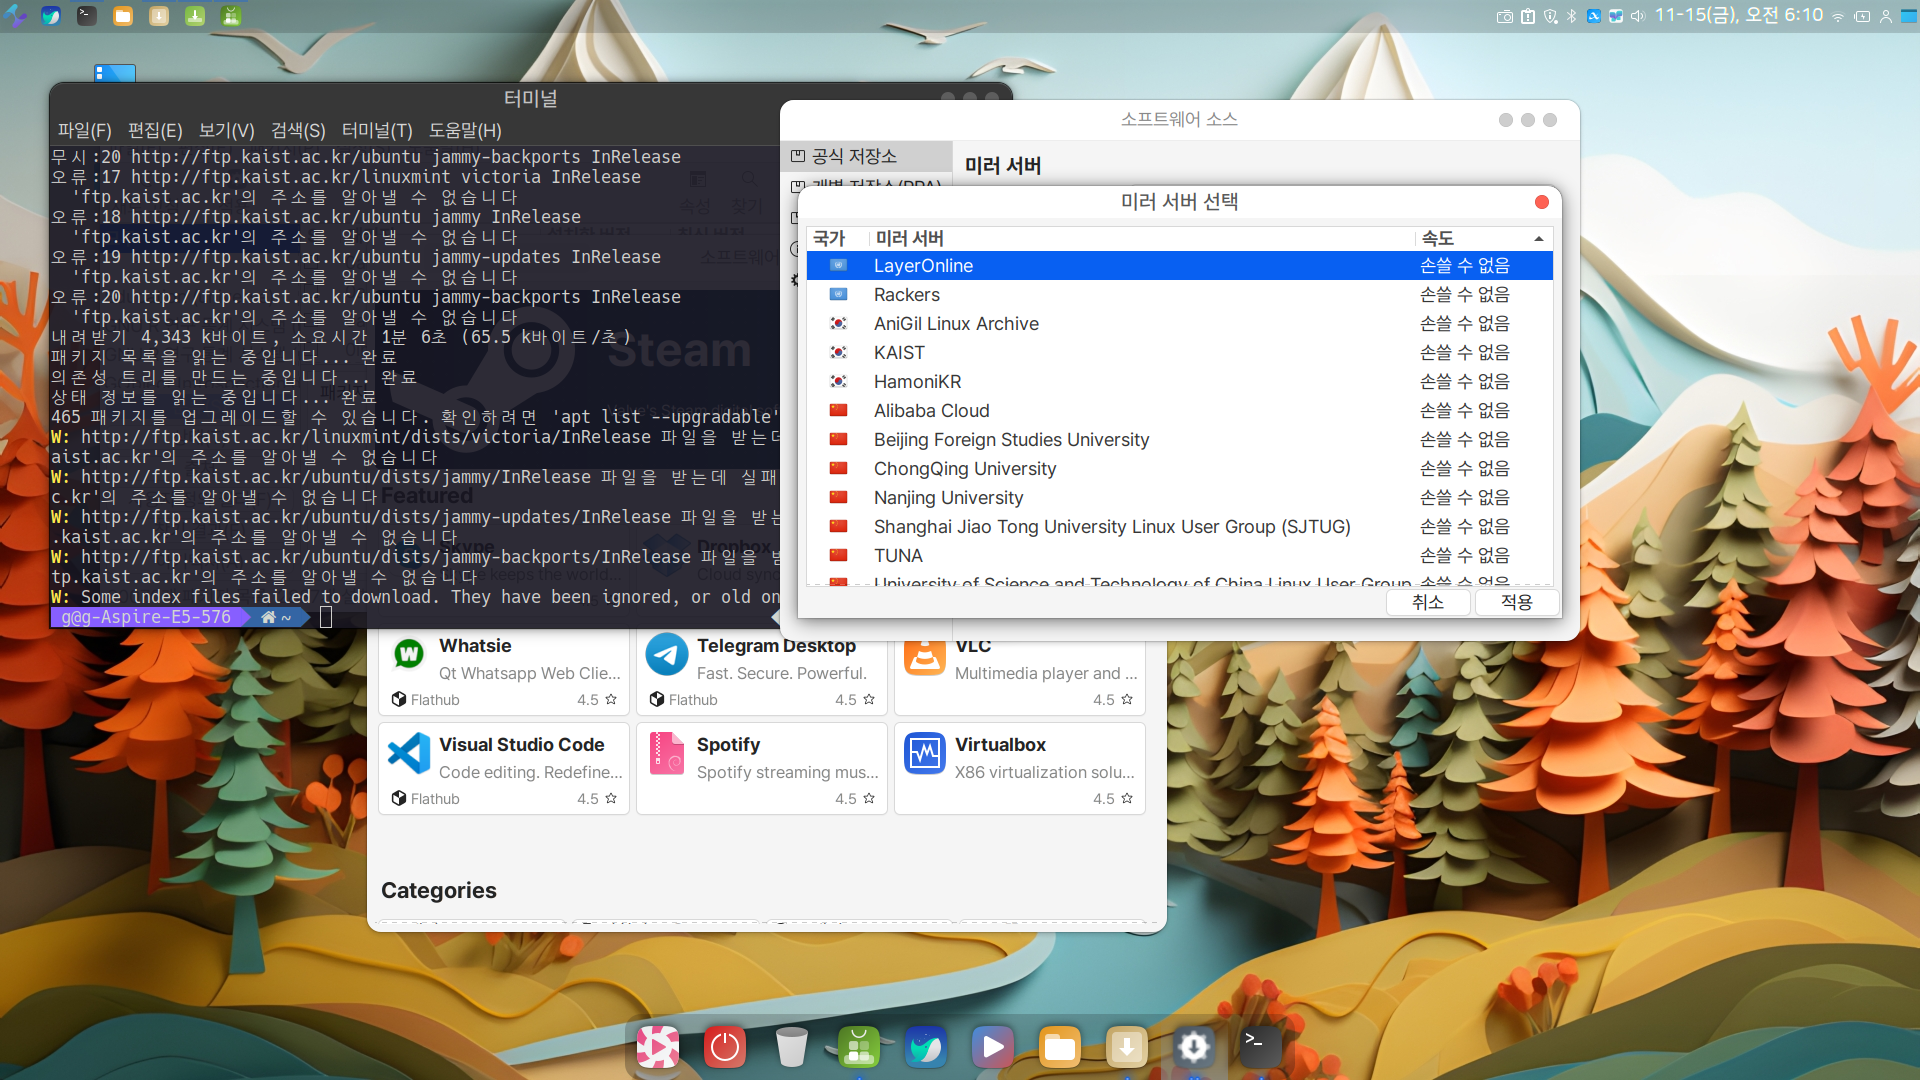The height and width of the screenshot is (1080, 1920).
Task: Open the 도움말(H) menu in the terminal
Action: [x=465, y=131]
